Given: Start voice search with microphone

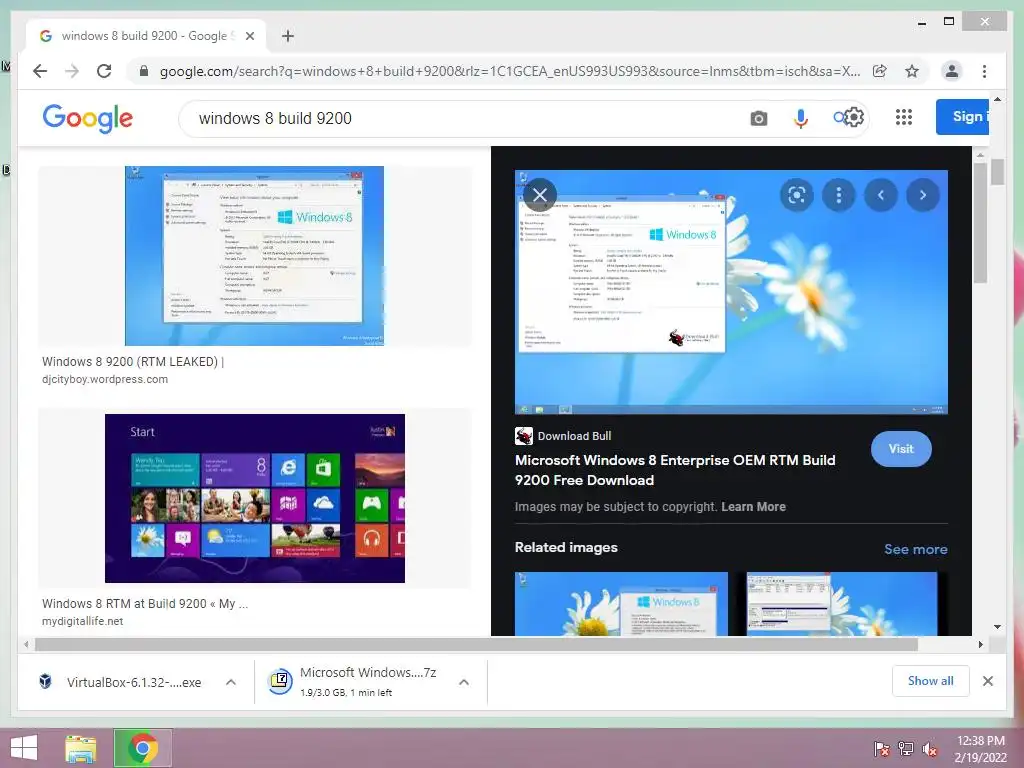Looking at the screenshot, I should click(801, 118).
